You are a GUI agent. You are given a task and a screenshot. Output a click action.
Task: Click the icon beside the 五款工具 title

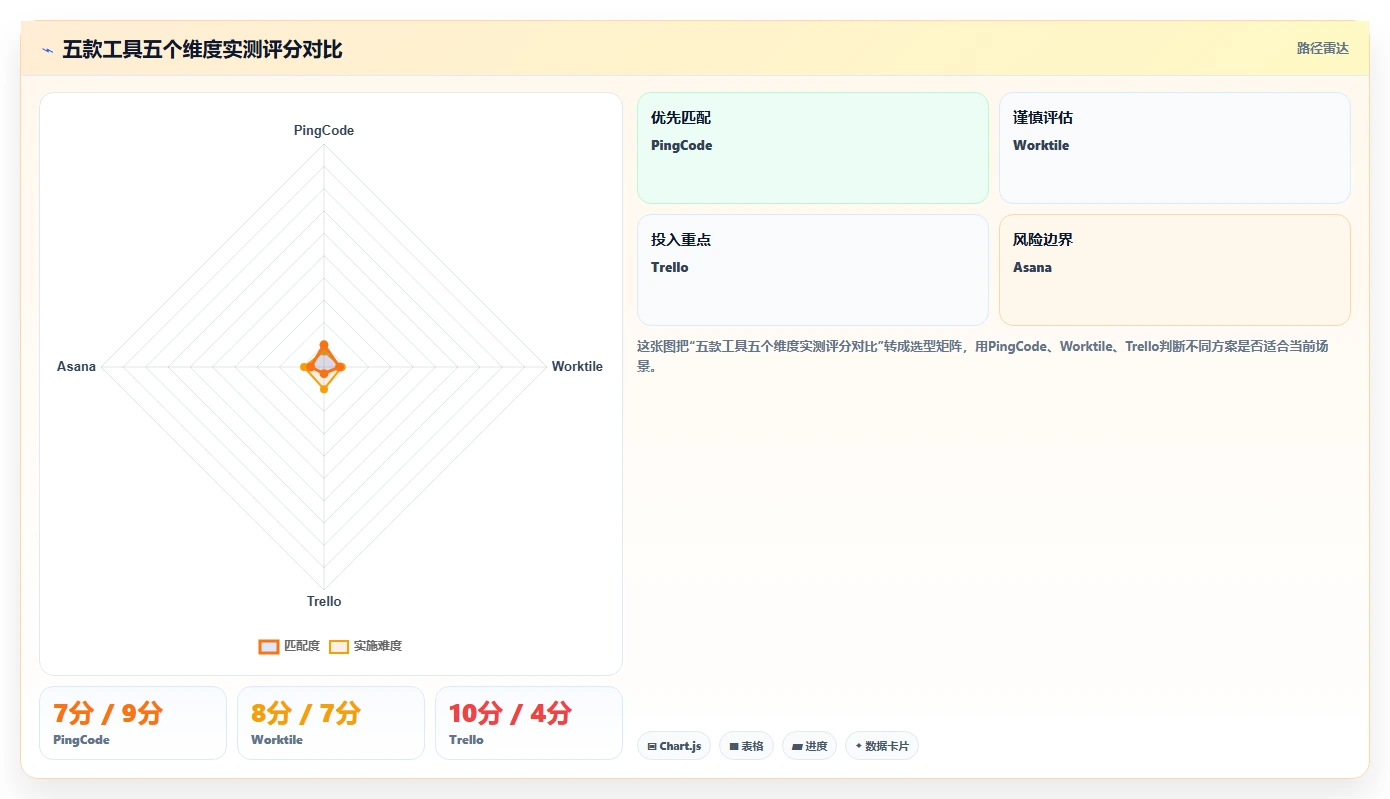pos(47,50)
